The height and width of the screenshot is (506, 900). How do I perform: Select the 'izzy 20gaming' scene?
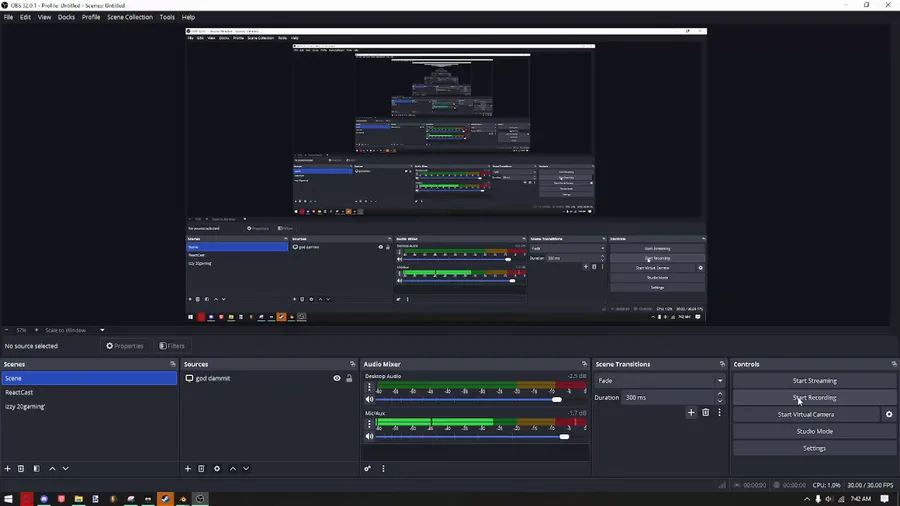[x=89, y=406]
